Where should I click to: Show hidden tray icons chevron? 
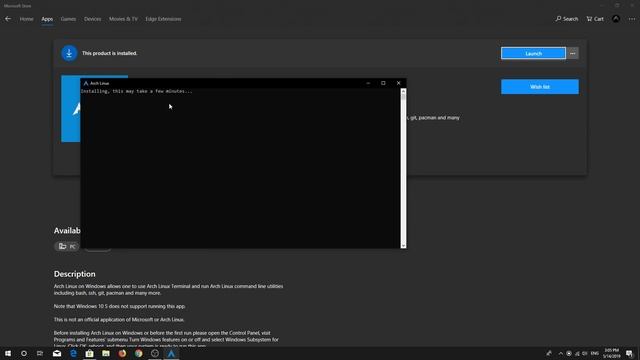click(561, 353)
